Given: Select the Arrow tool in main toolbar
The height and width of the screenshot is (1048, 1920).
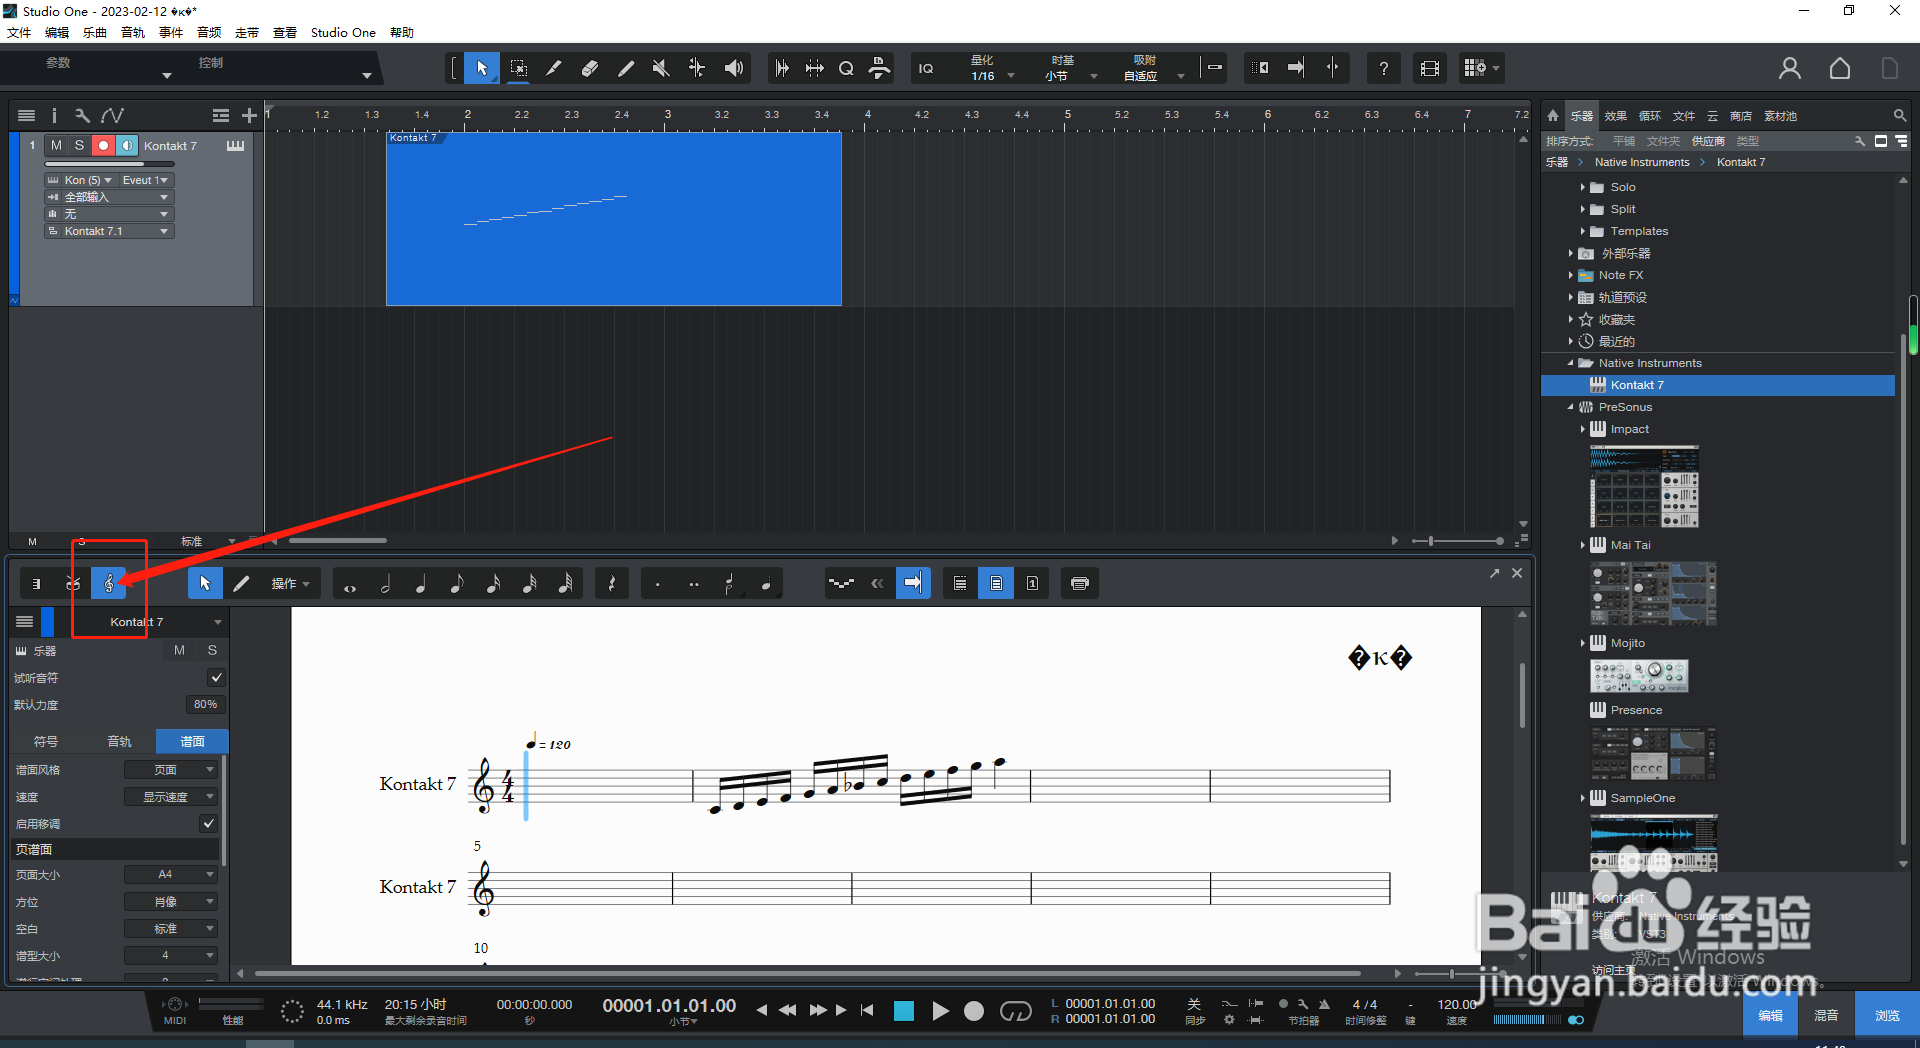Looking at the screenshot, I should point(482,68).
